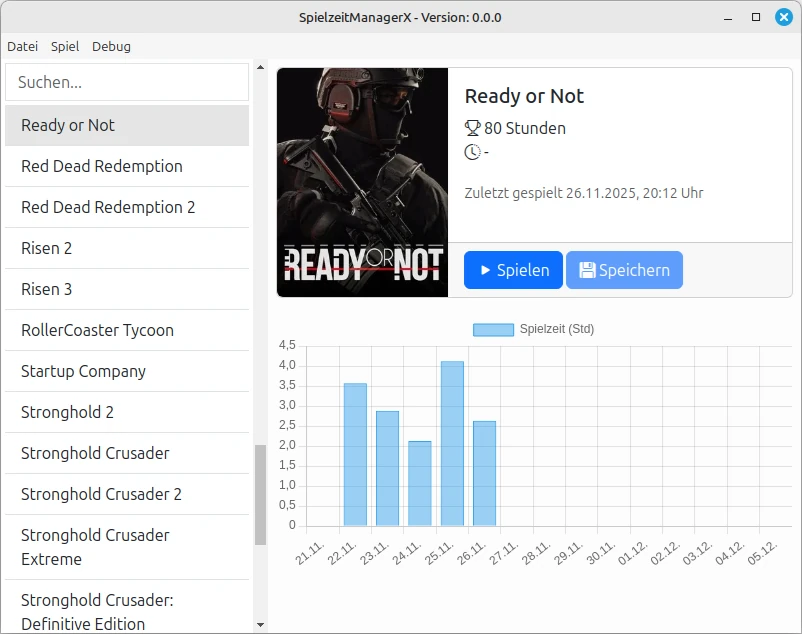The image size is (802, 634).
Task: Click the sidebar scroll down arrow
Action: [261, 625]
